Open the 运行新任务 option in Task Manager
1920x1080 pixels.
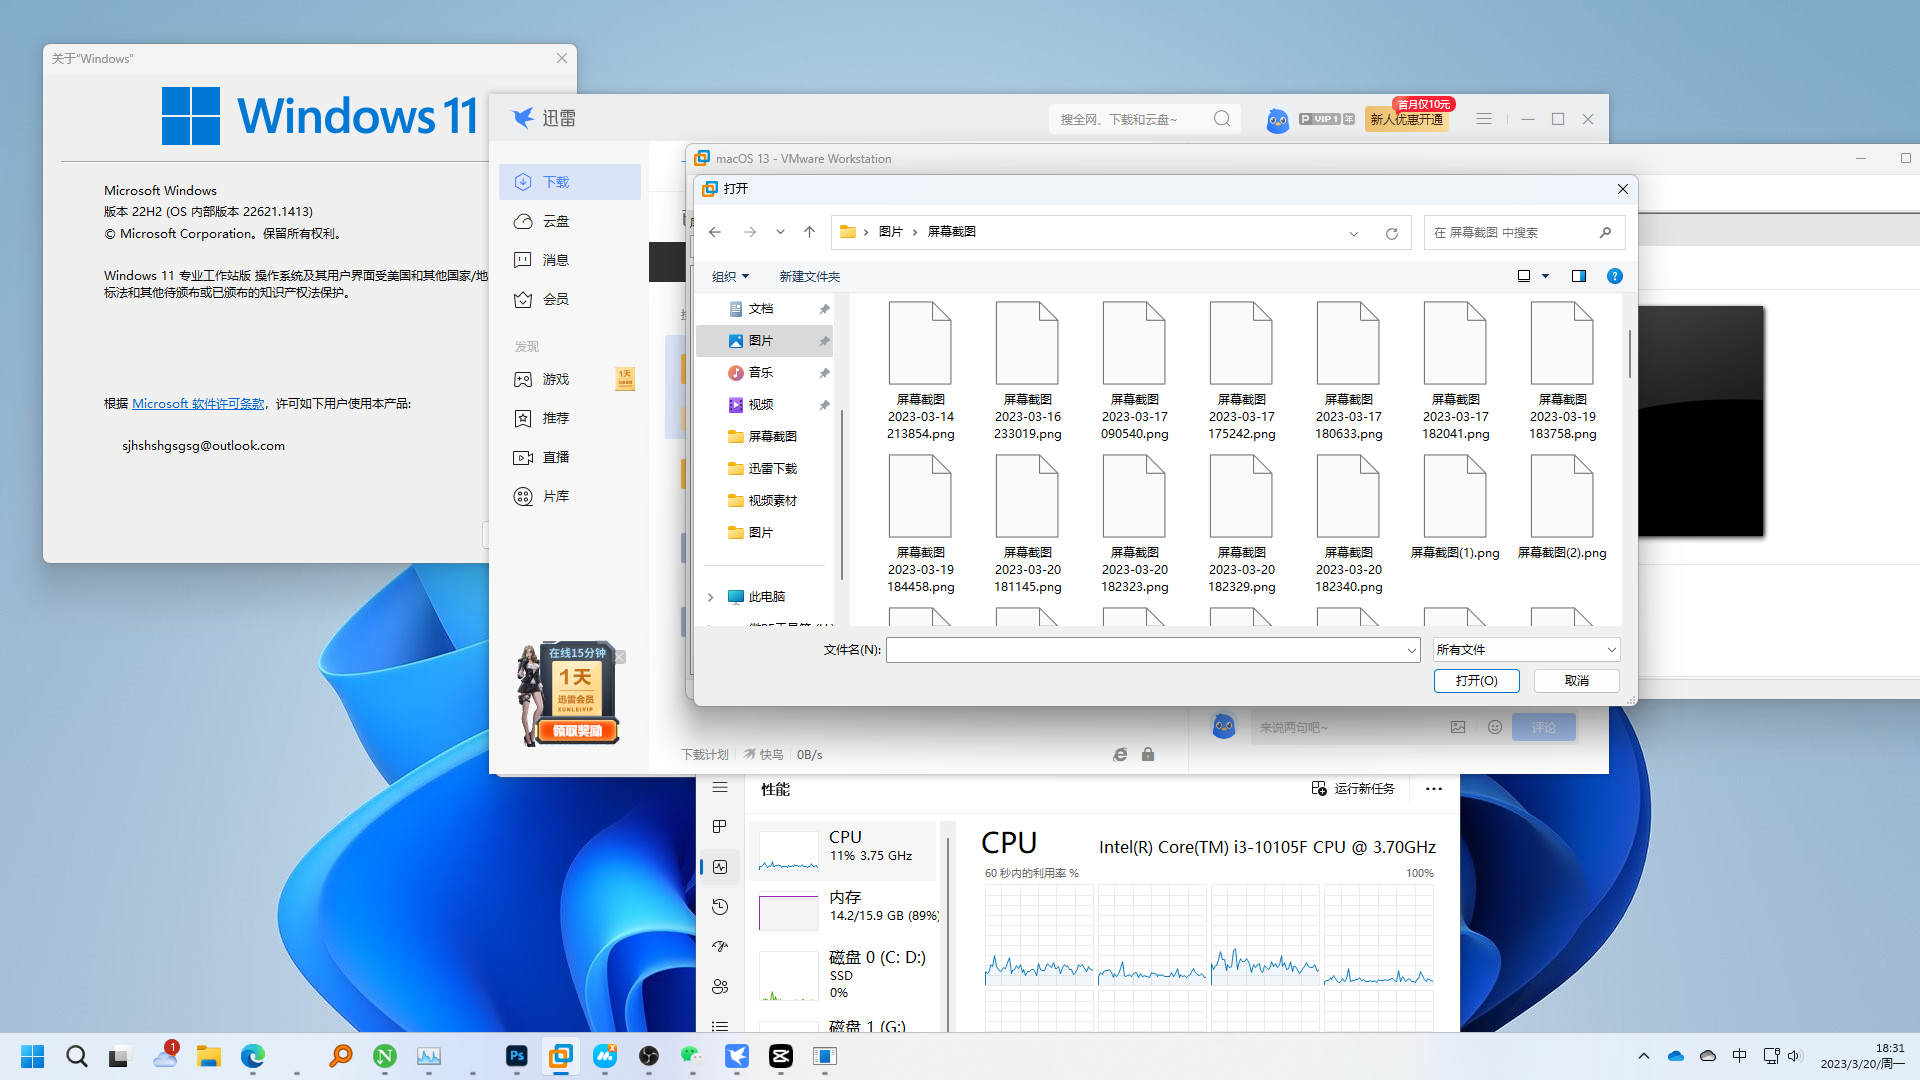(1354, 788)
